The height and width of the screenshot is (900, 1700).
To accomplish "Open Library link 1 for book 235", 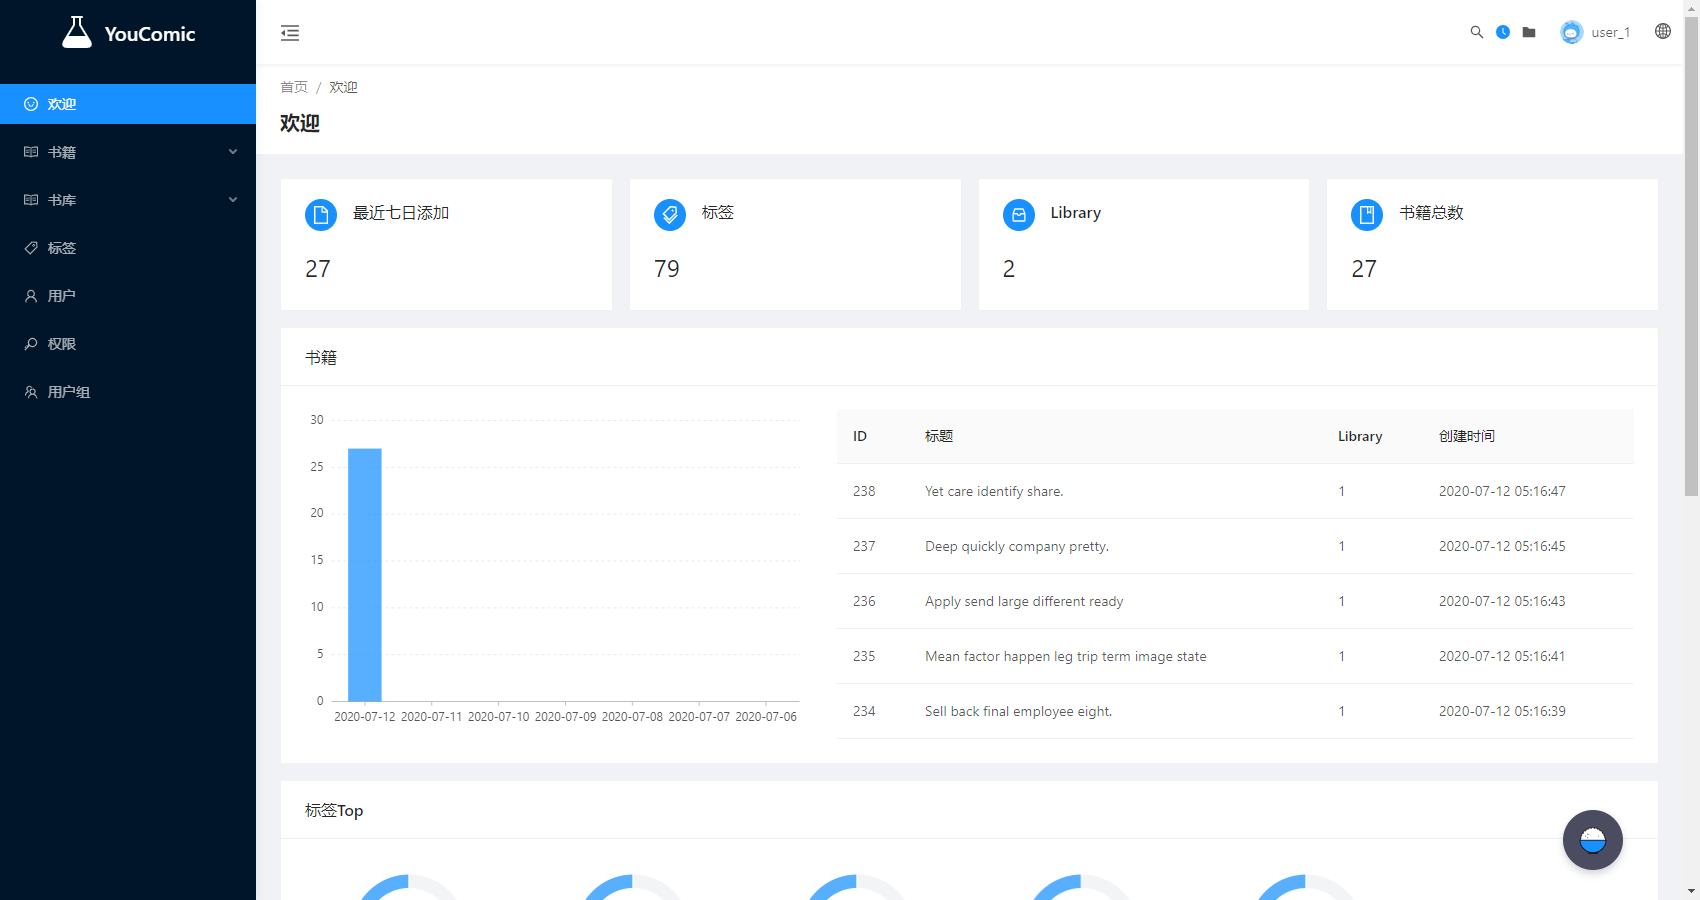I will (1341, 656).
